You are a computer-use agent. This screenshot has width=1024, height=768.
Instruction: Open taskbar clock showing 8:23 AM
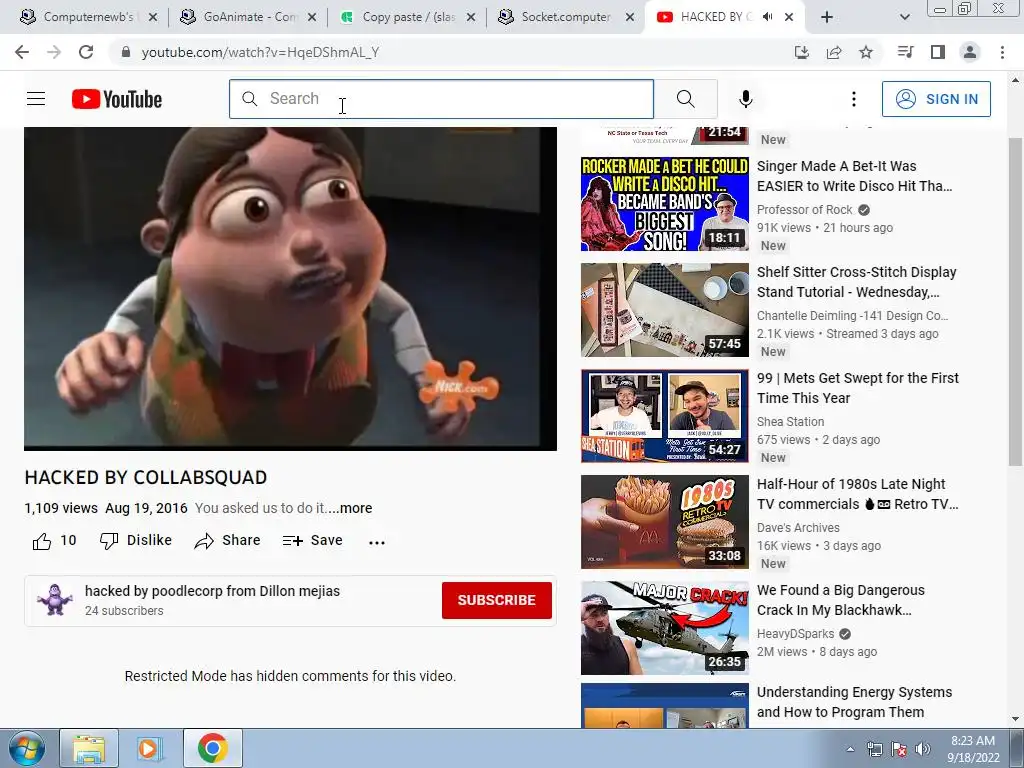click(x=973, y=749)
